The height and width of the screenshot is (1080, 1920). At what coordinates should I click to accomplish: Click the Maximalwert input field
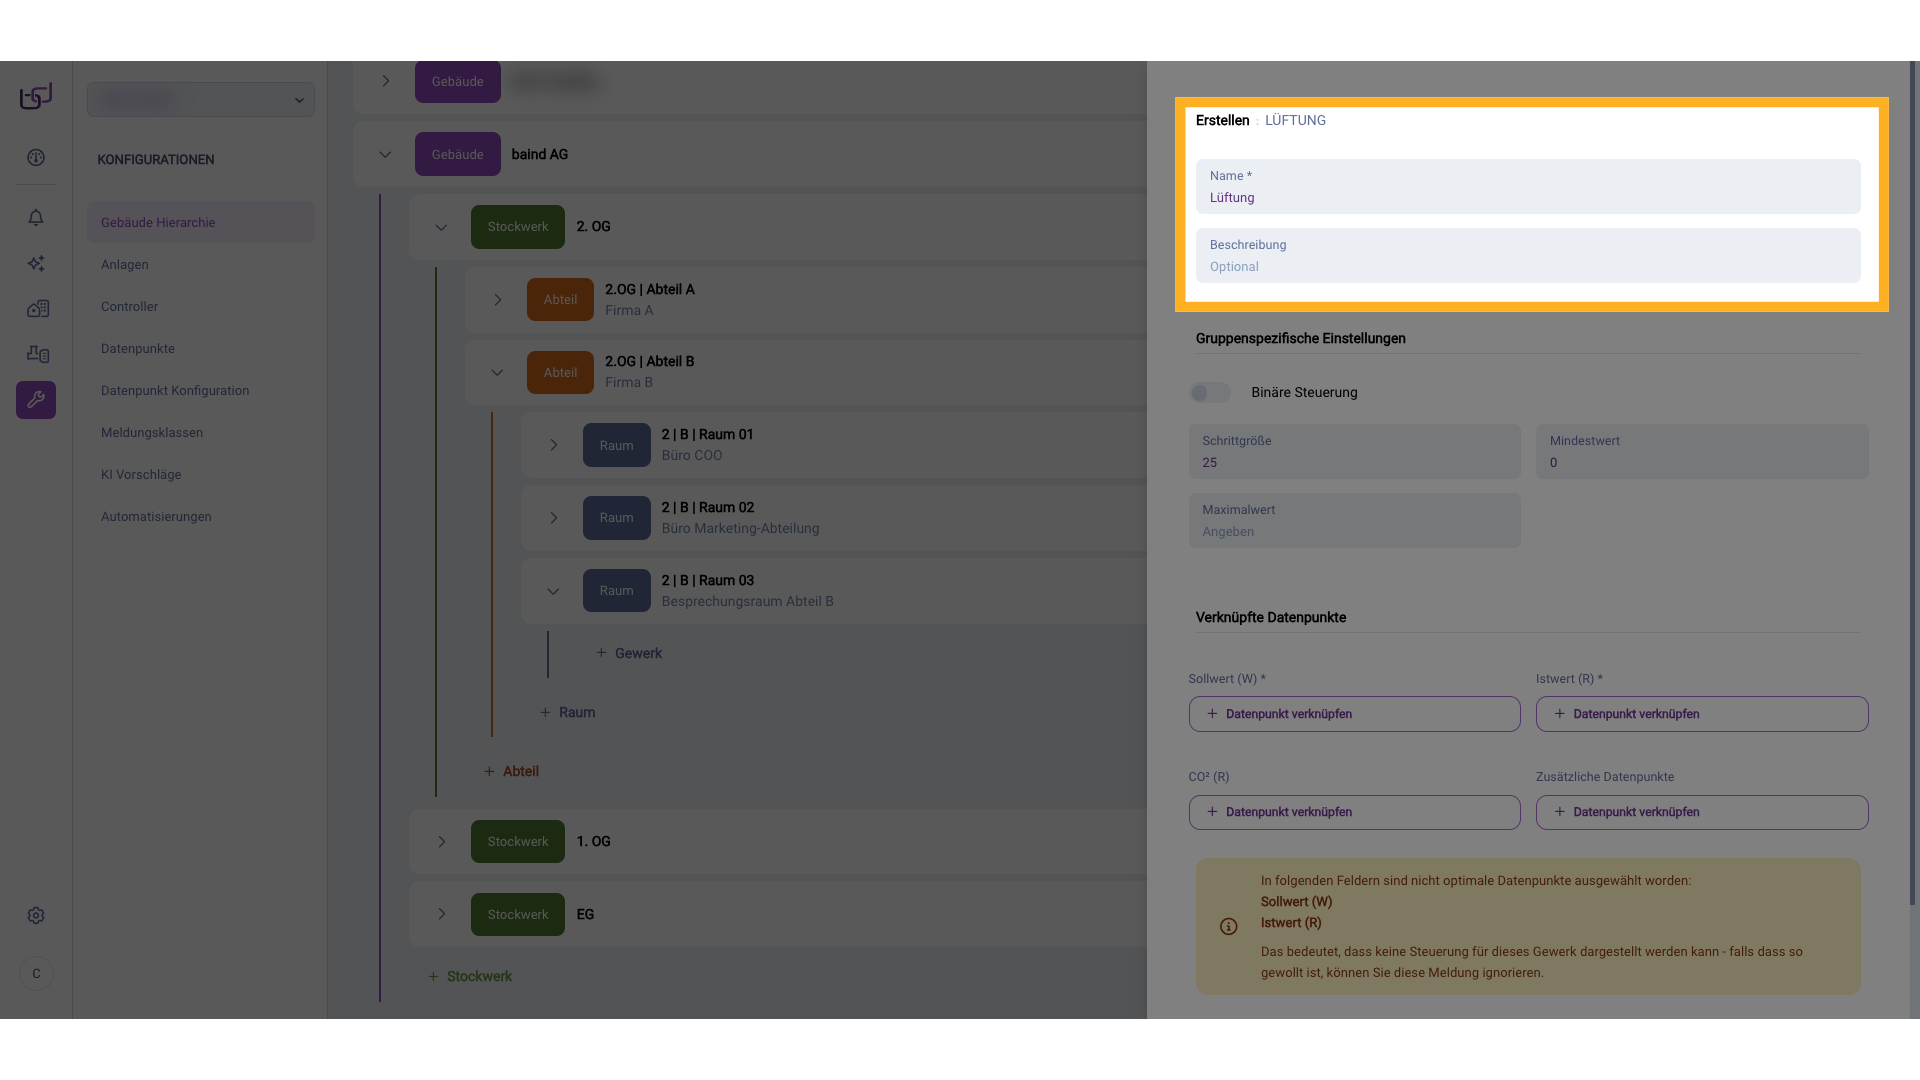tap(1354, 531)
